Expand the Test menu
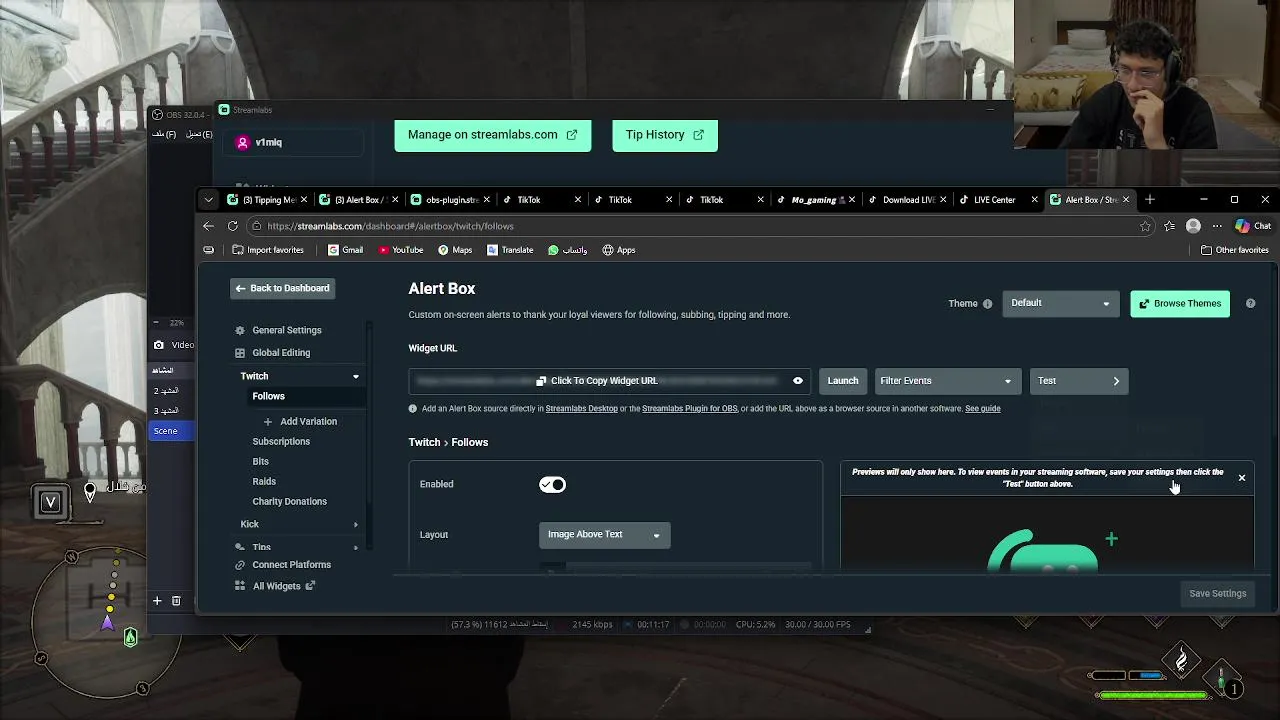Screen dimensions: 1280x720 point(1079,381)
